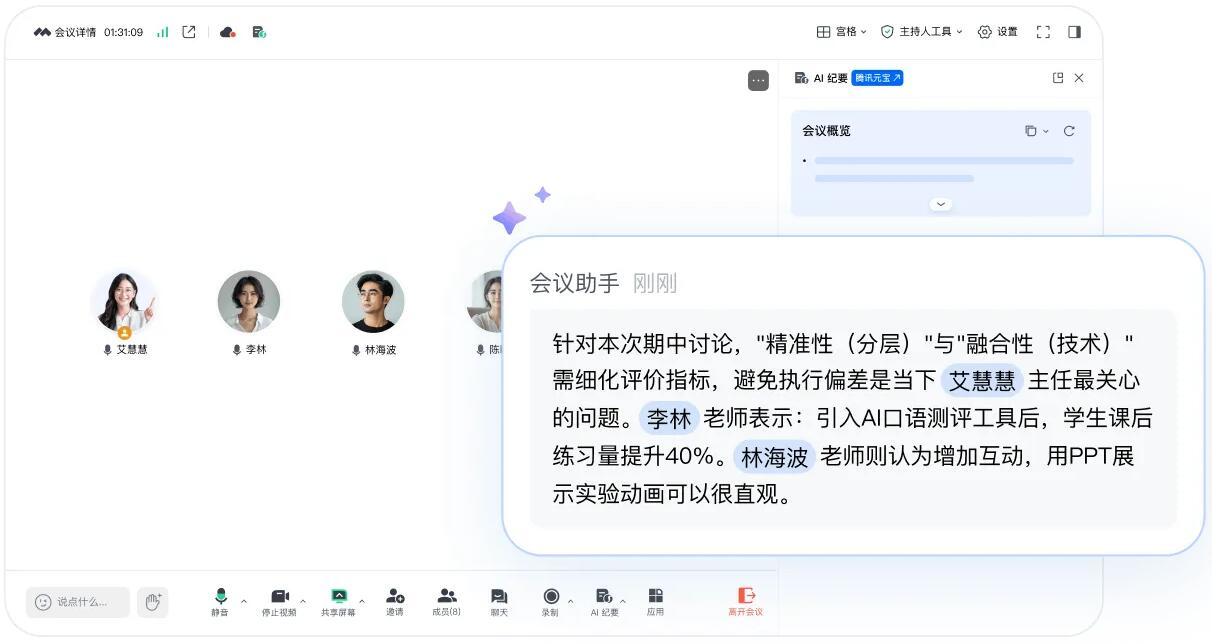Start recording with 录制 button
Screen dimensions: 1212x644
(550, 601)
